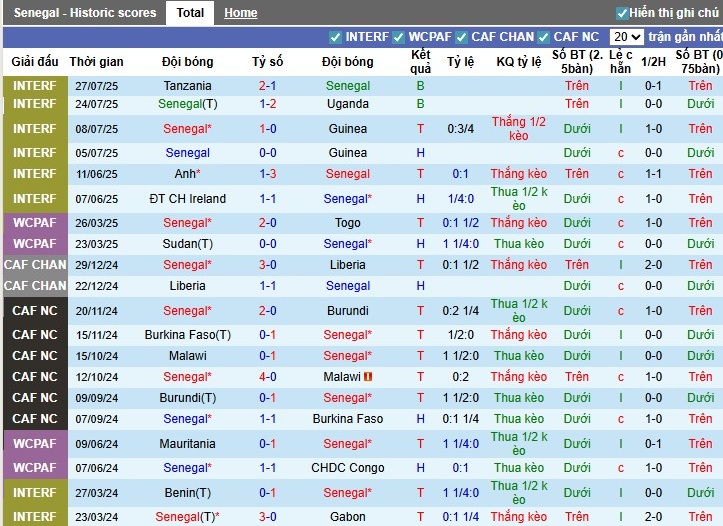Click odds 0:2 1/4 in the Burundi row
Viewport: 723px width, 526px height.
(x=461, y=311)
